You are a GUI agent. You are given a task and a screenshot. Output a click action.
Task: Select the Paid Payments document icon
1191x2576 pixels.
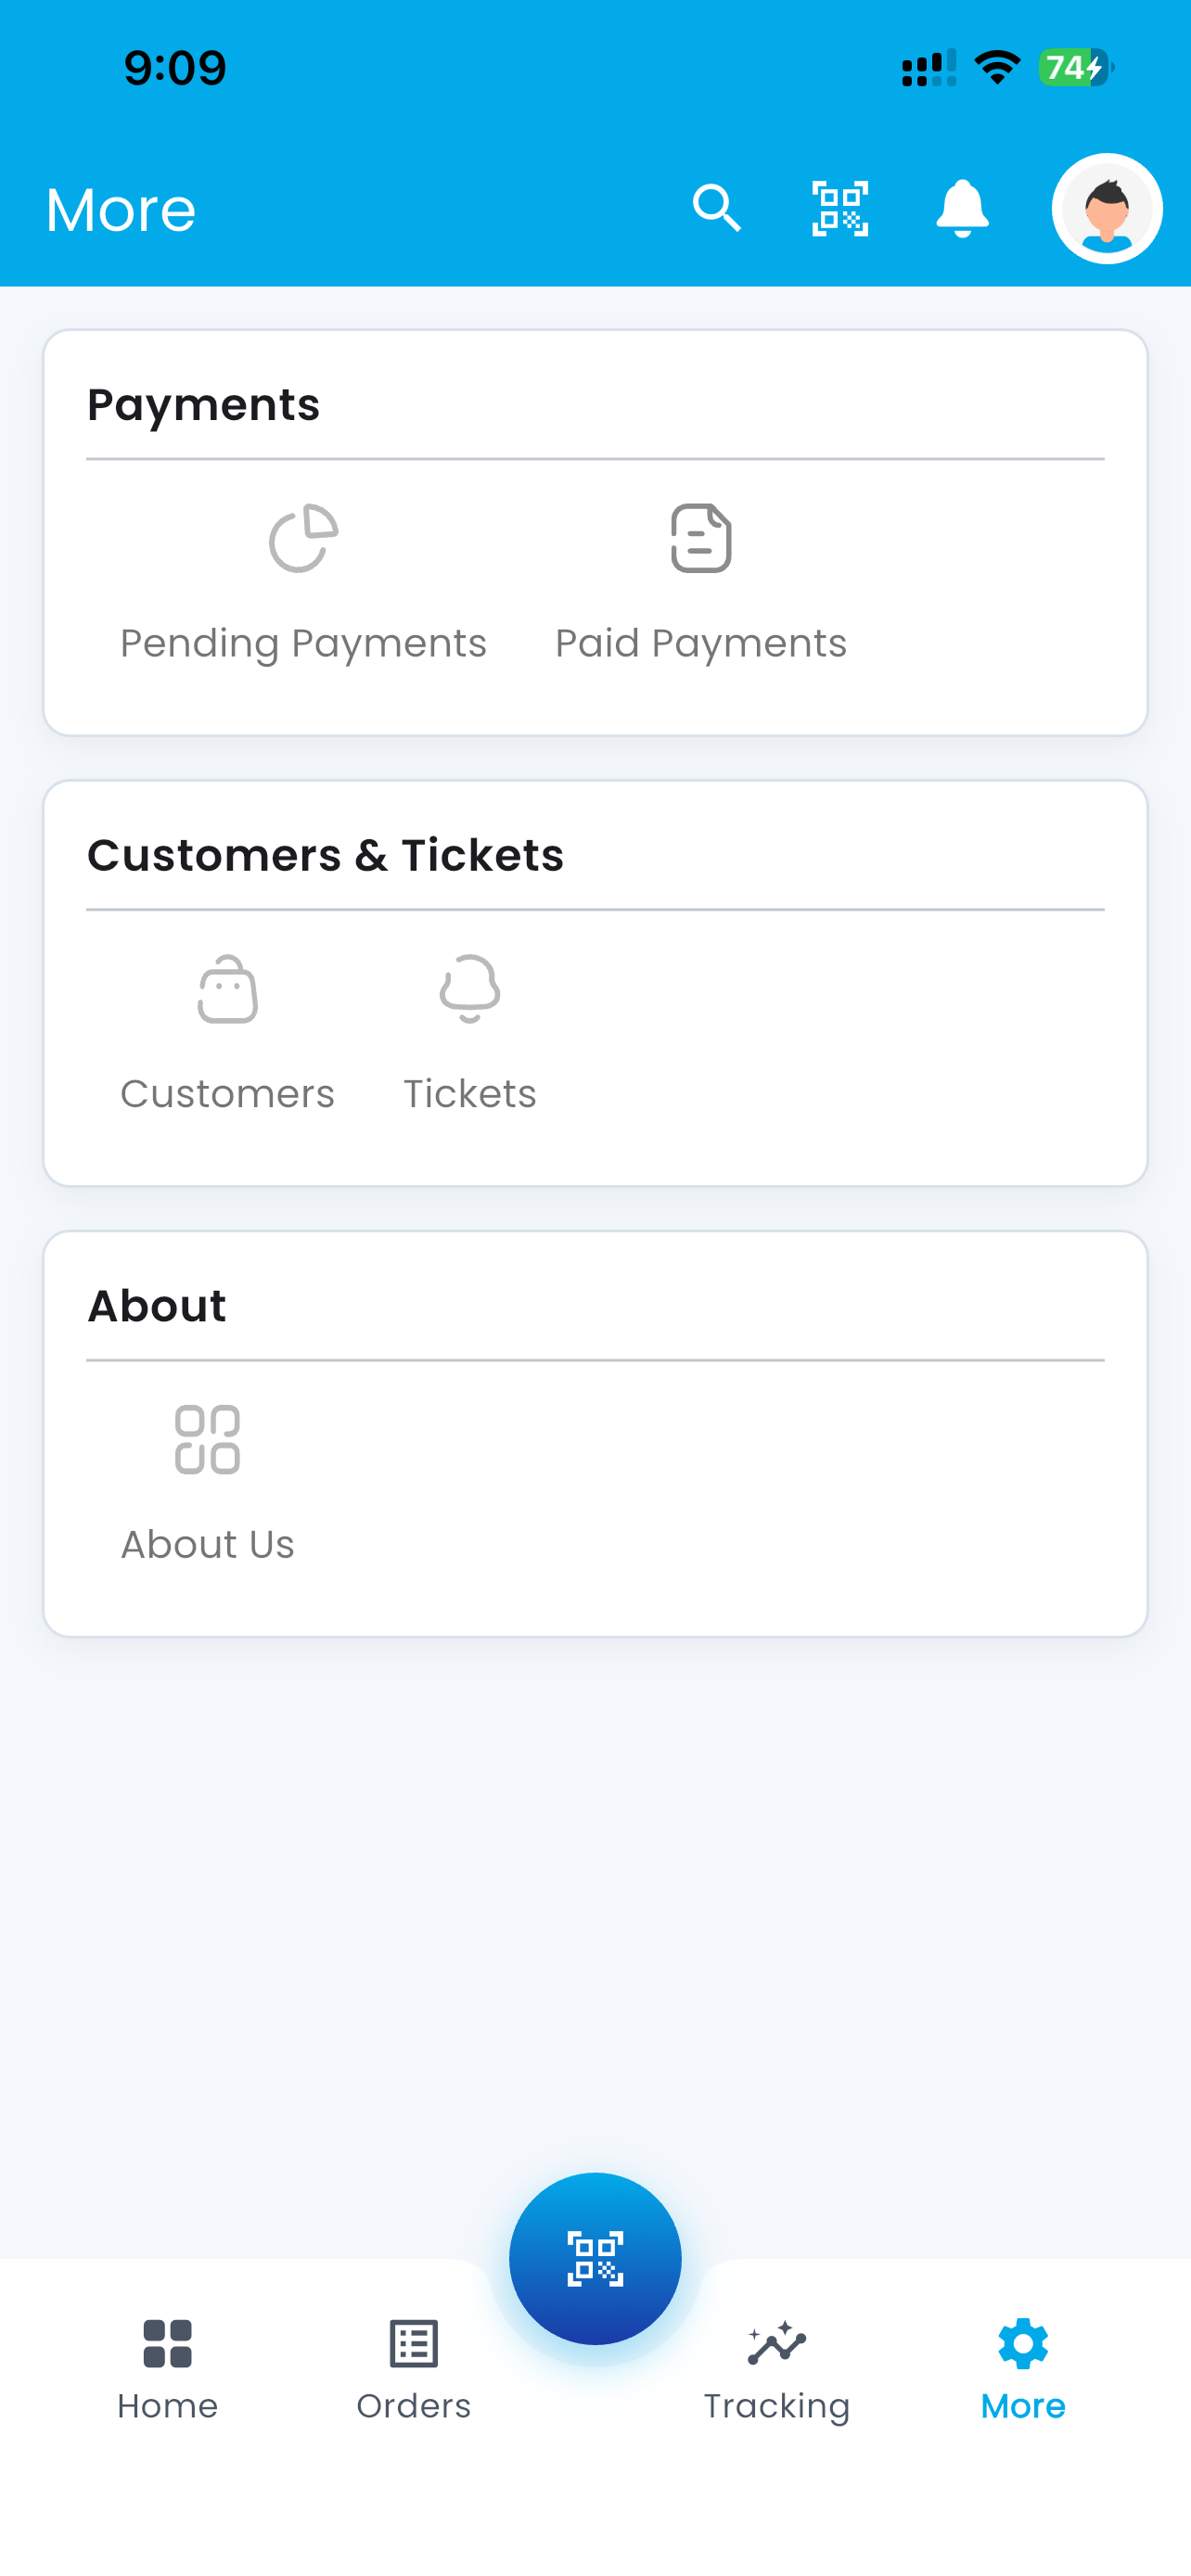(x=701, y=538)
